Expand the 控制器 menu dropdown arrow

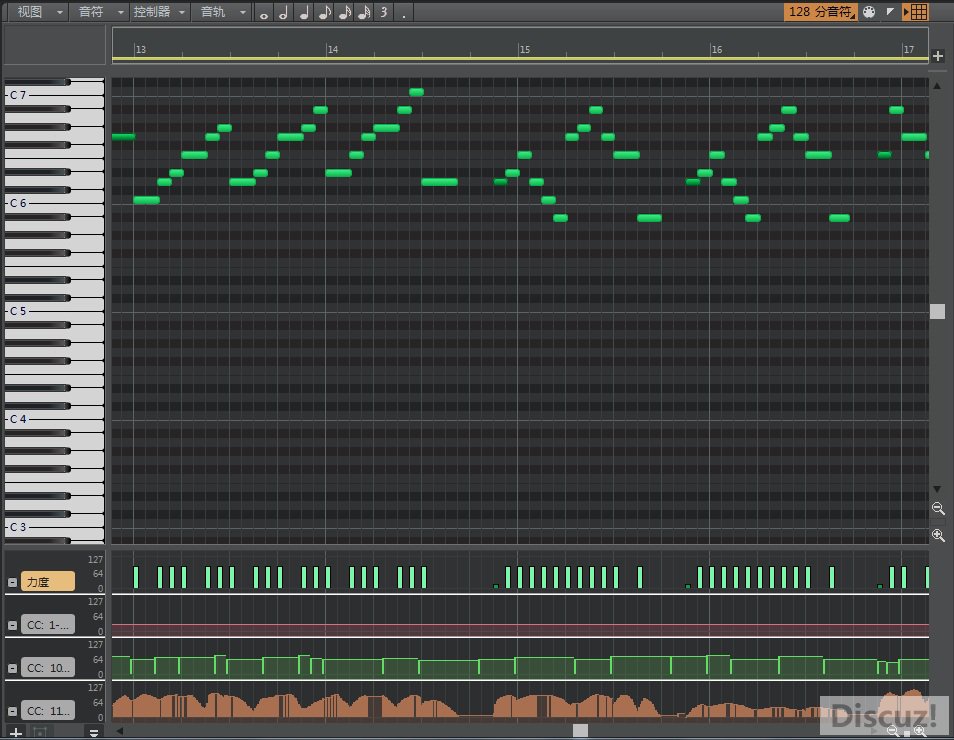pyautogui.click(x=181, y=12)
